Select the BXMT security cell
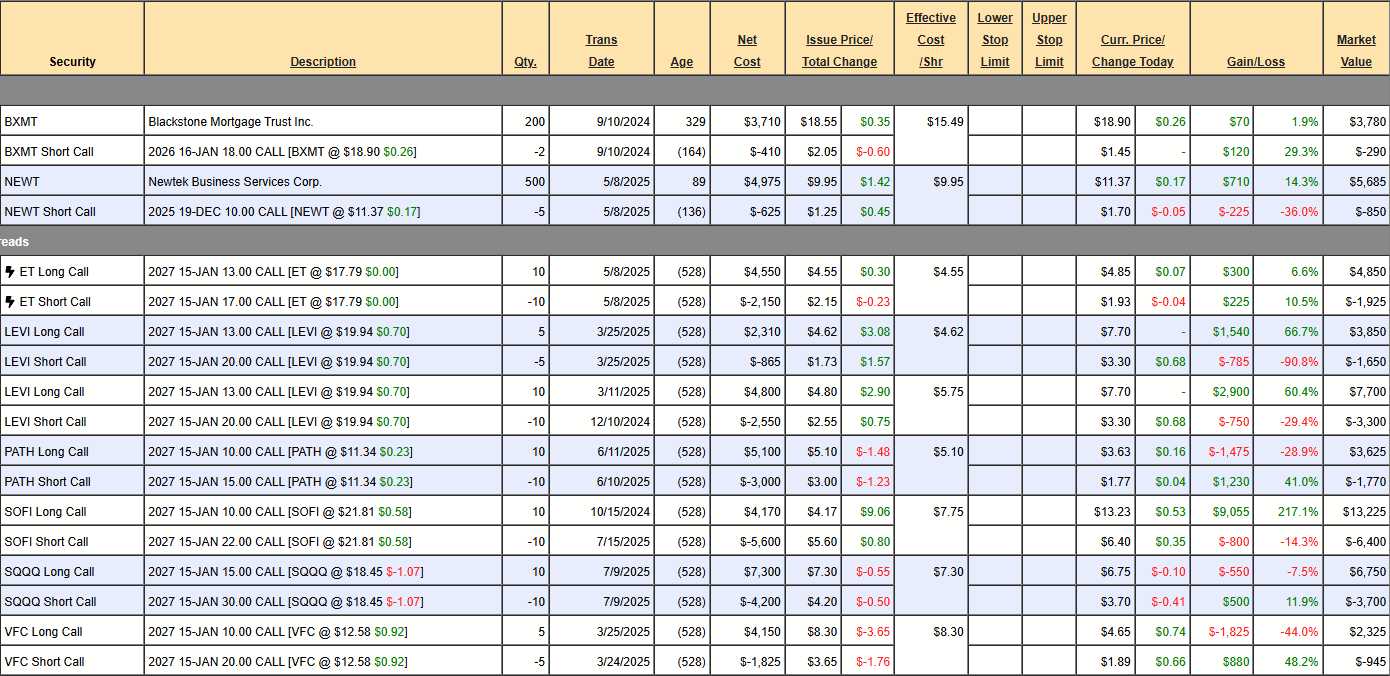Image resolution: width=1390 pixels, height=676 pixels. click(x=72, y=122)
